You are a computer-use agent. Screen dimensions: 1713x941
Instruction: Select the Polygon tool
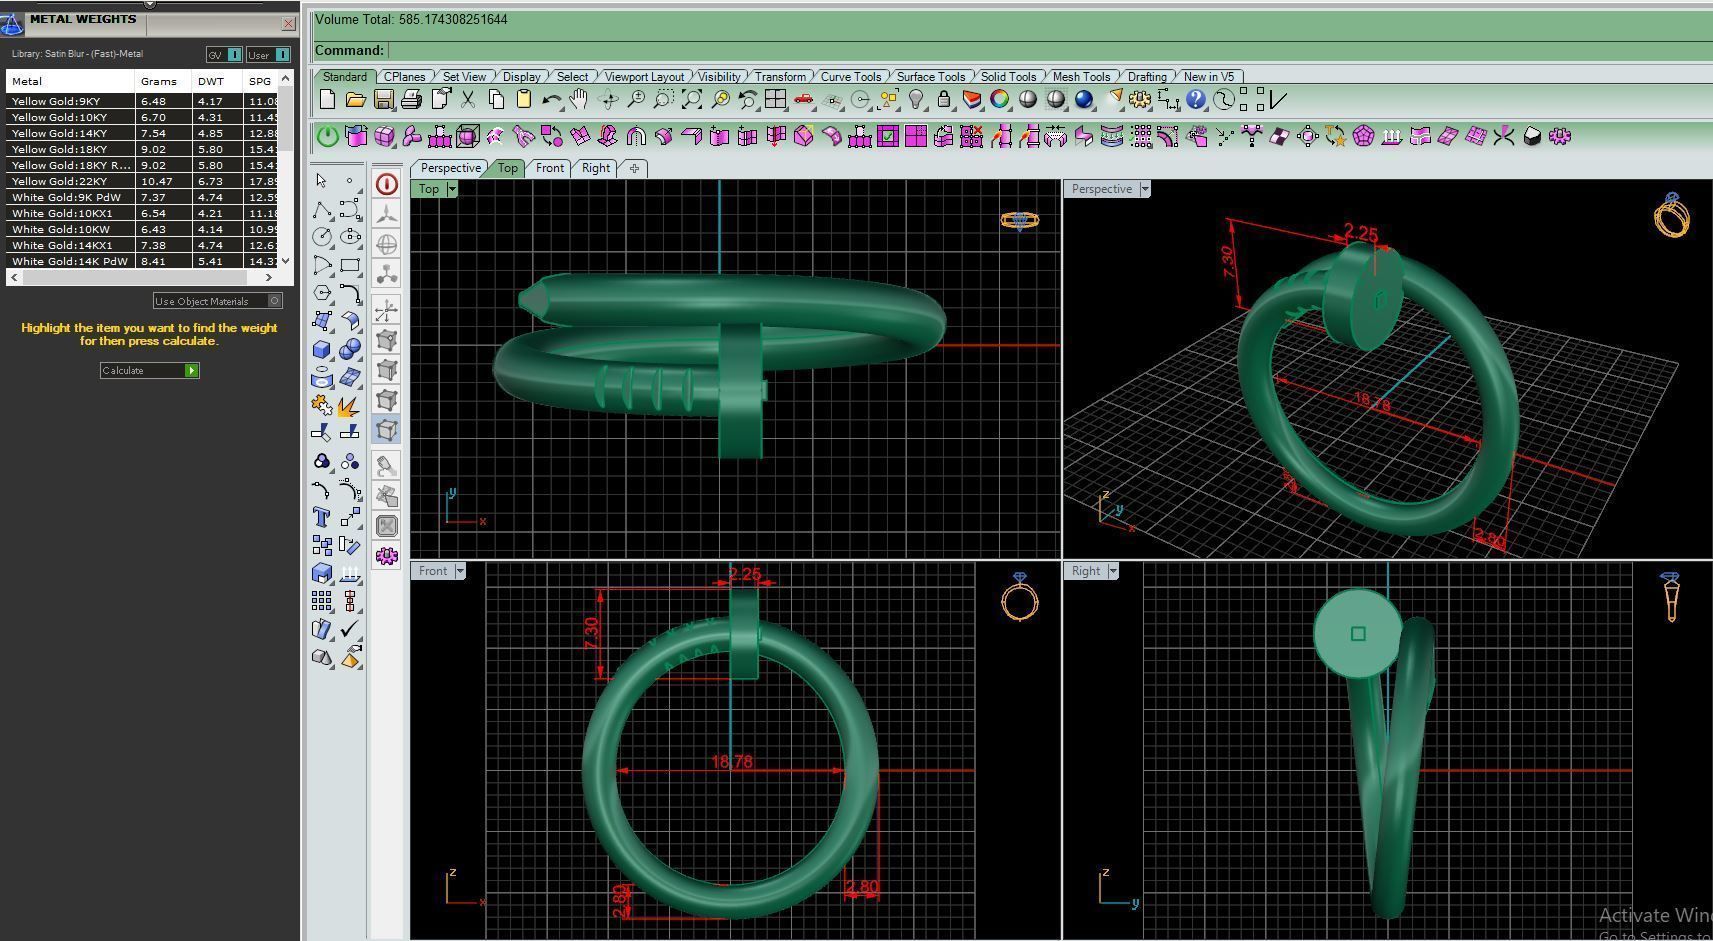click(x=322, y=293)
